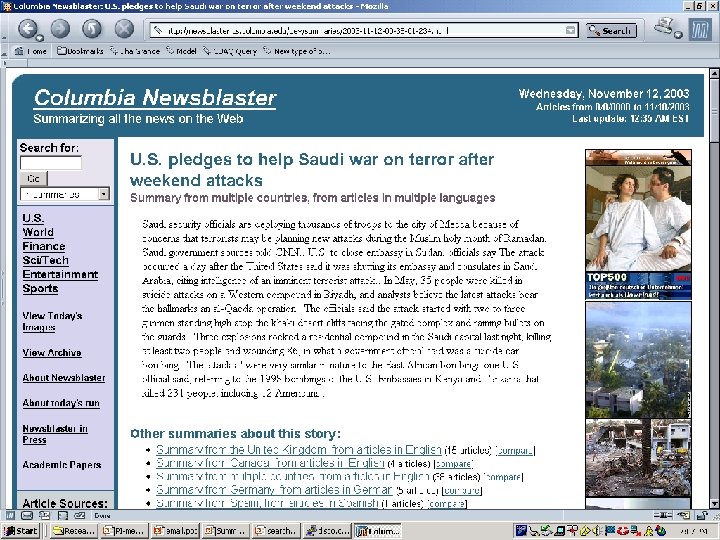The height and width of the screenshot is (540, 720).
Task: Click the destroyed buildings rubble photo
Action: tap(638, 457)
